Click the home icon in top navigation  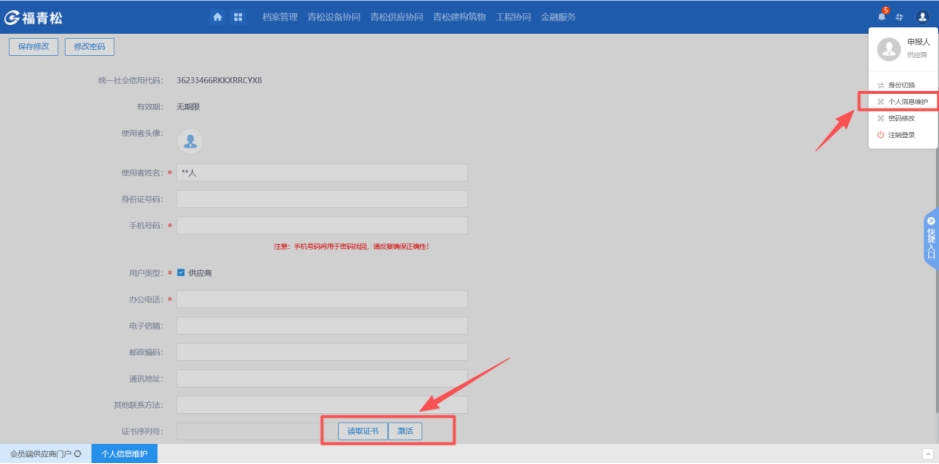pos(217,17)
